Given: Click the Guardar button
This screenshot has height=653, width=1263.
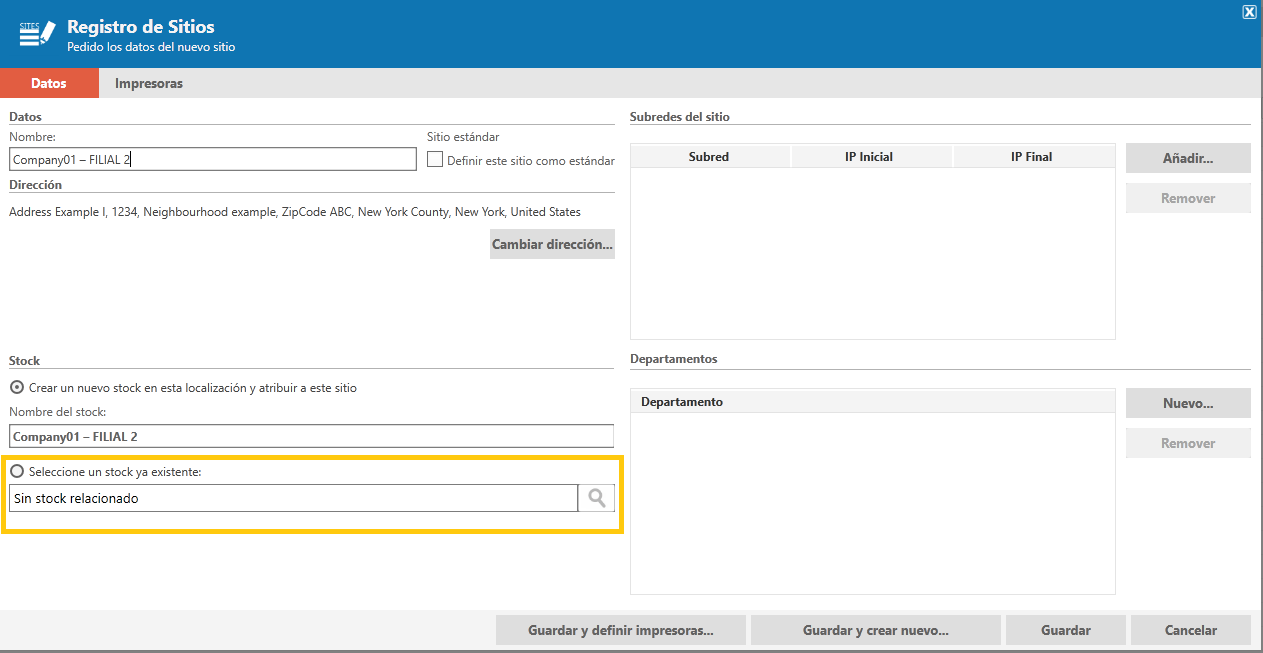Looking at the screenshot, I should [1066, 630].
